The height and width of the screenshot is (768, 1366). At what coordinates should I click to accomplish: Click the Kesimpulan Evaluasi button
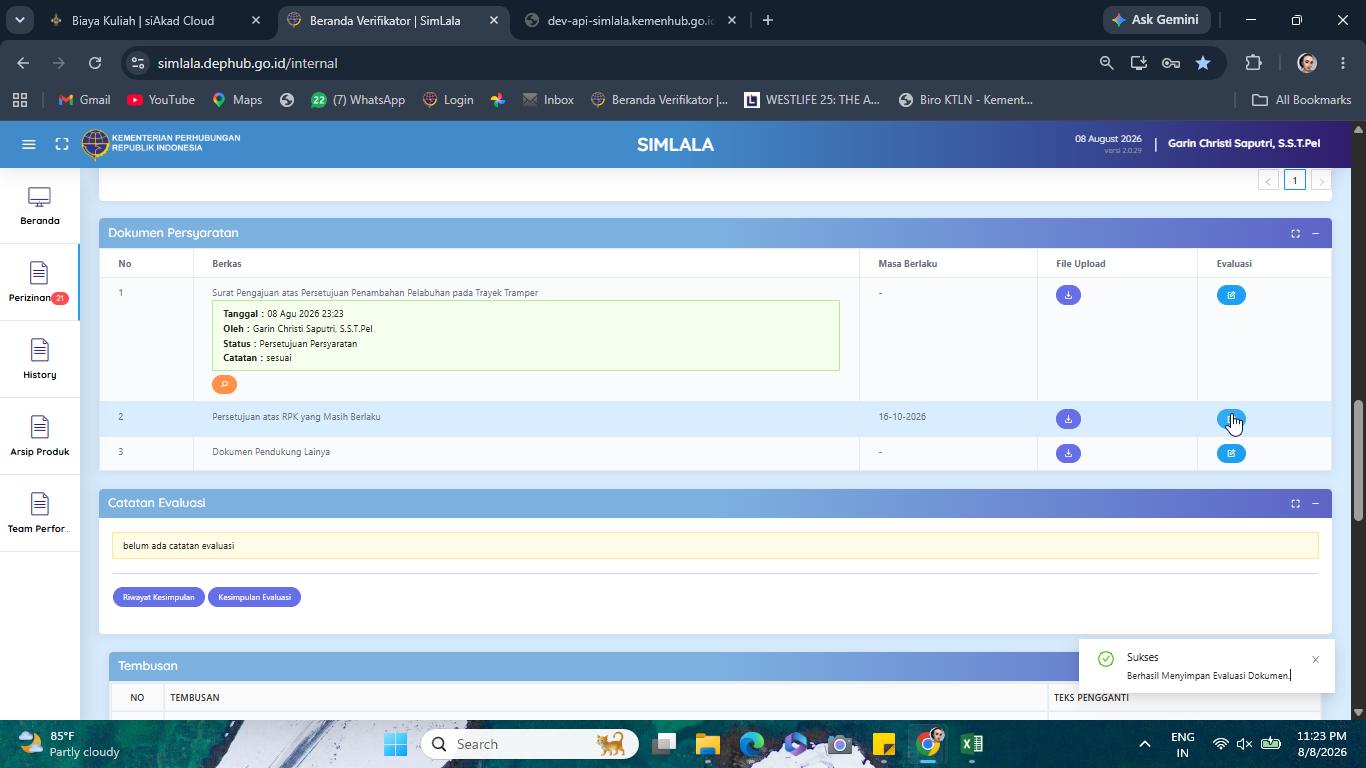point(254,597)
